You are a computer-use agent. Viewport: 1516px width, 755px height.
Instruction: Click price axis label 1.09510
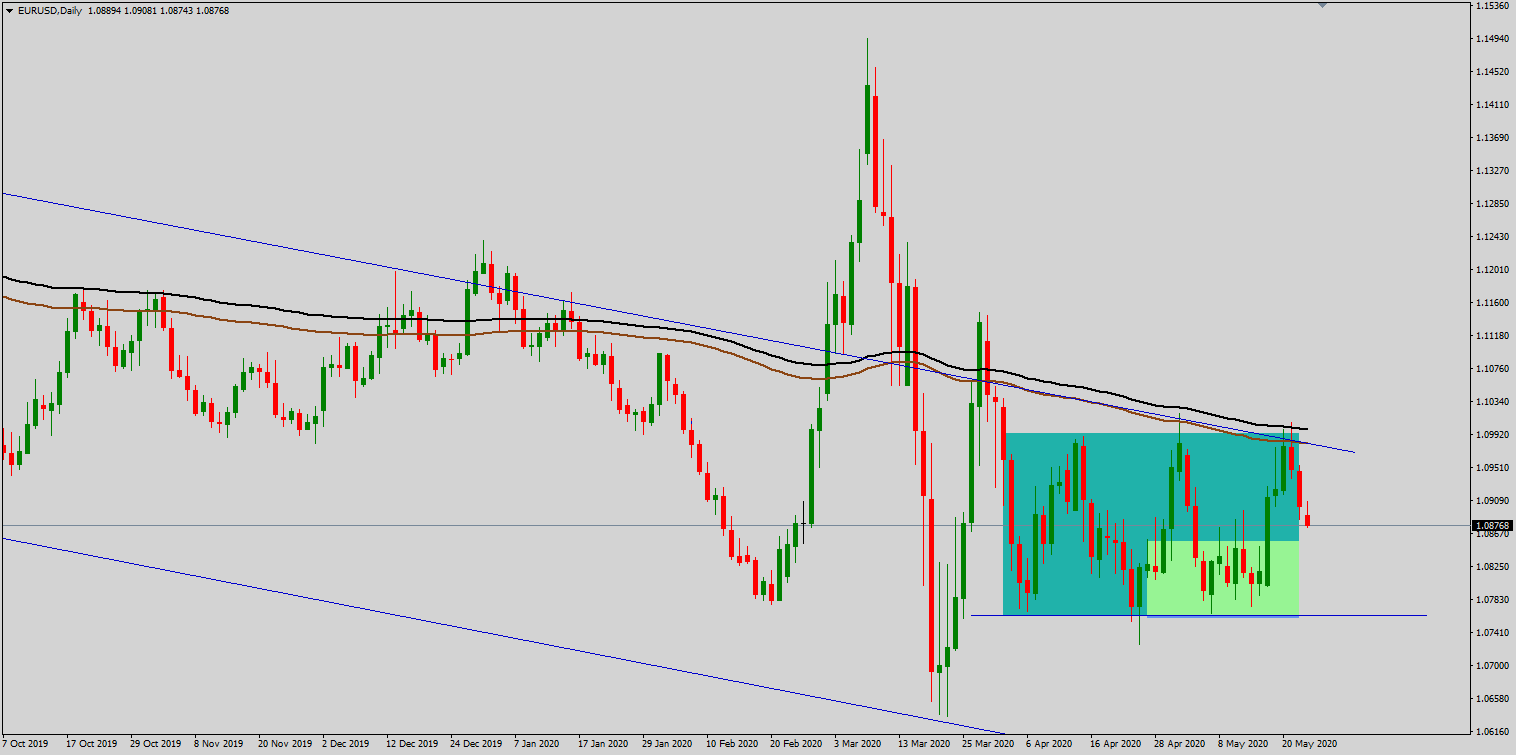(x=1492, y=468)
